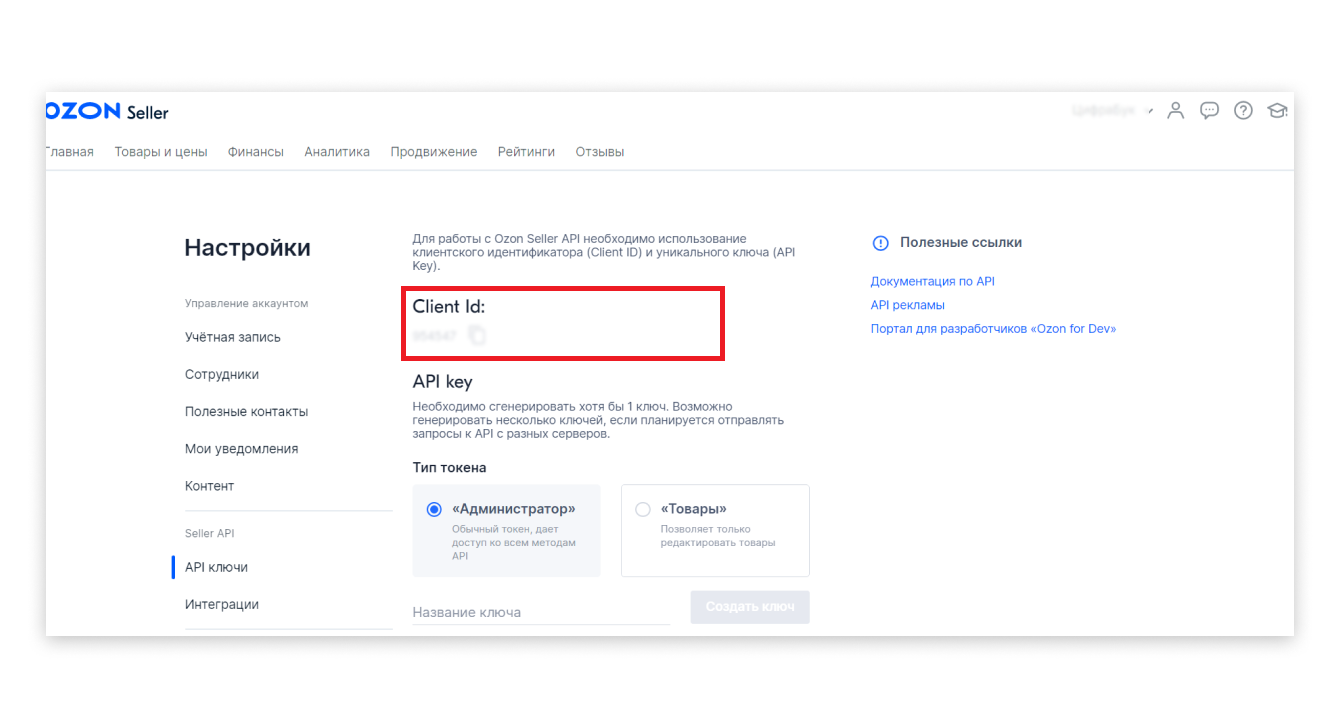Go to the Отзывы section
This screenshot has width=1340, height=712.
[600, 152]
